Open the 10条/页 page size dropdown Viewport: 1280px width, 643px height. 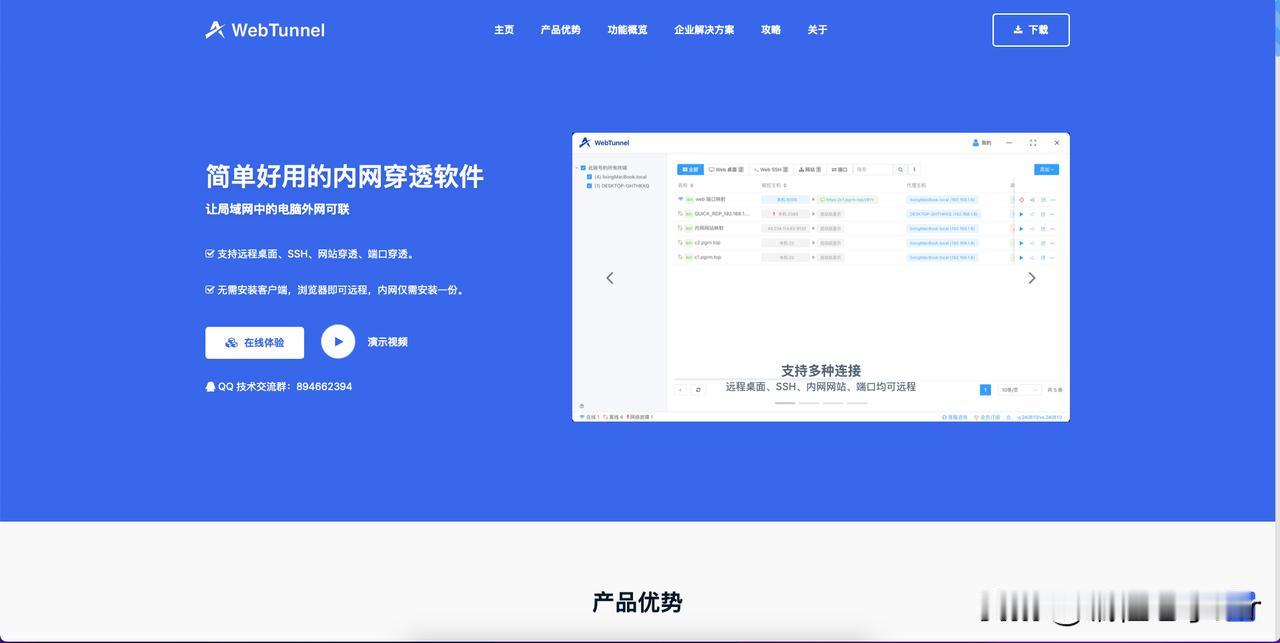coord(1019,390)
